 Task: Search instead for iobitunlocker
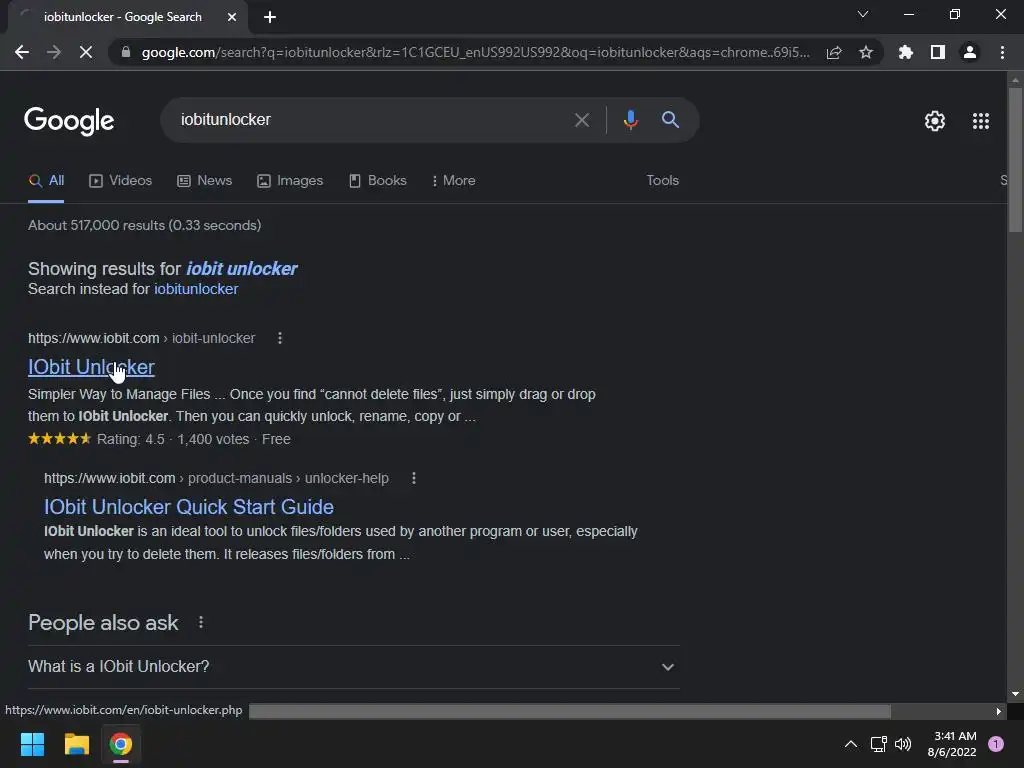coord(196,289)
